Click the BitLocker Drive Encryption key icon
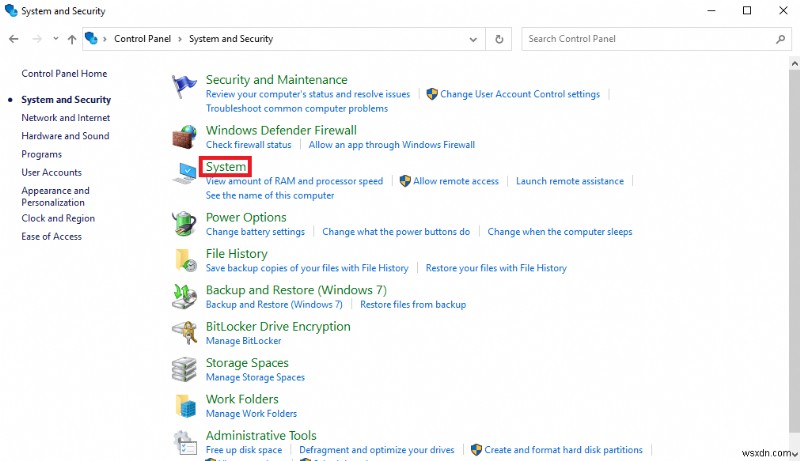Screen dimensions: 800x461 (x=184, y=333)
